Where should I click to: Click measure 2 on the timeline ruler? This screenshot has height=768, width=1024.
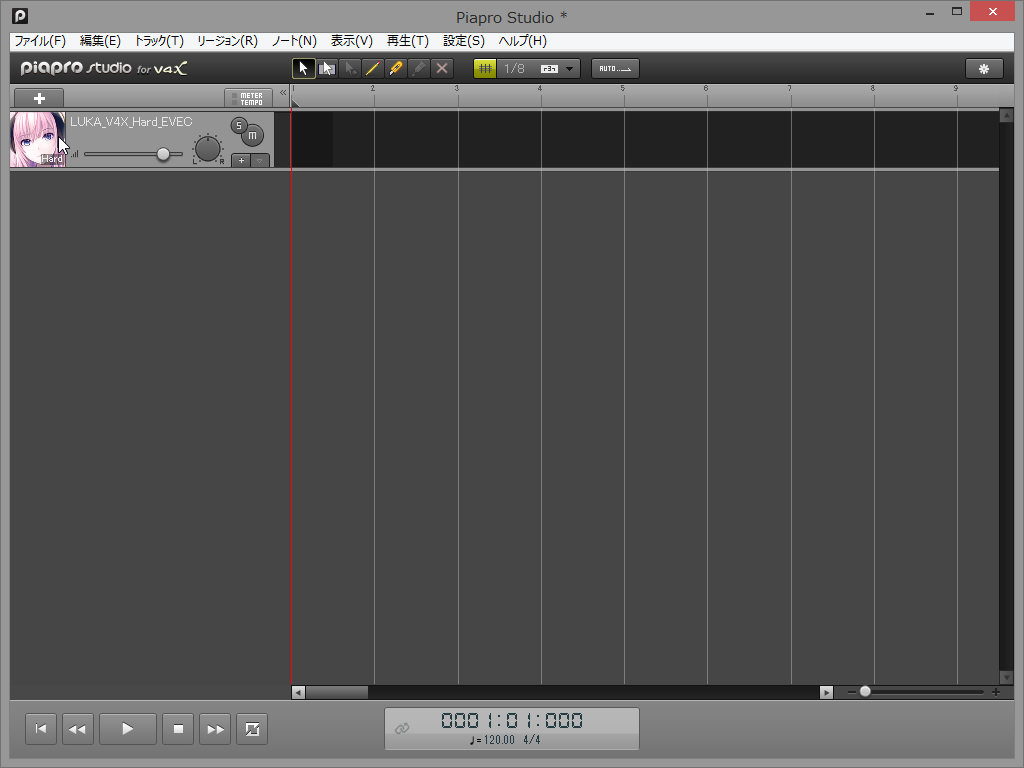[373, 89]
